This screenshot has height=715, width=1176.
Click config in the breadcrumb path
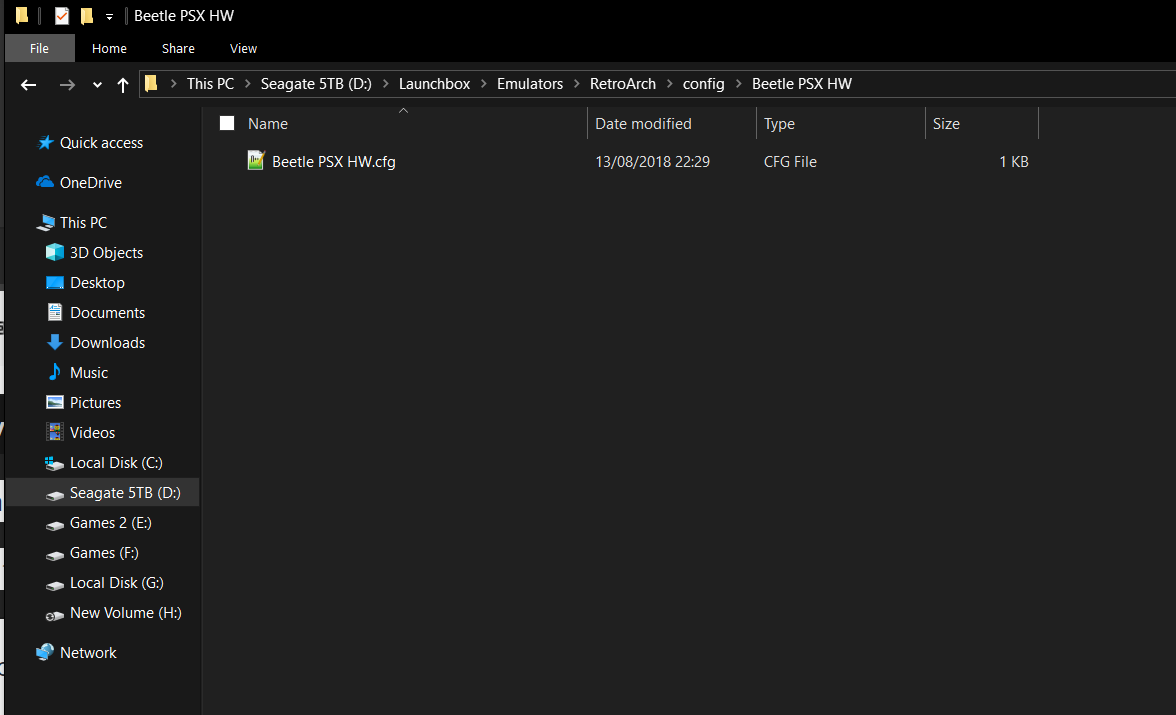tap(704, 83)
